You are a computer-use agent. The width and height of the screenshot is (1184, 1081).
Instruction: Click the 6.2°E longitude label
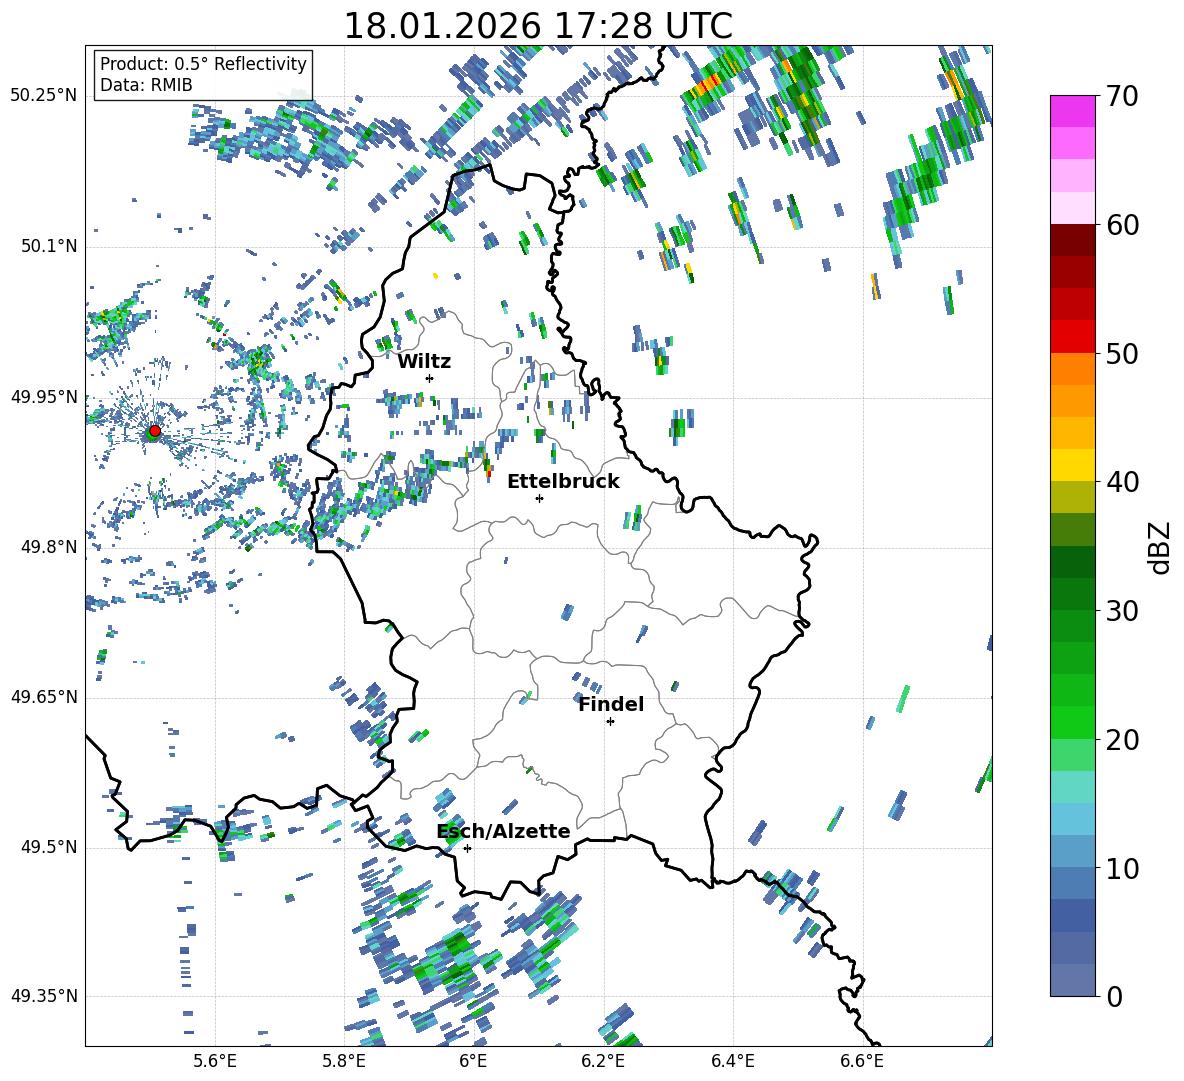point(603,1061)
